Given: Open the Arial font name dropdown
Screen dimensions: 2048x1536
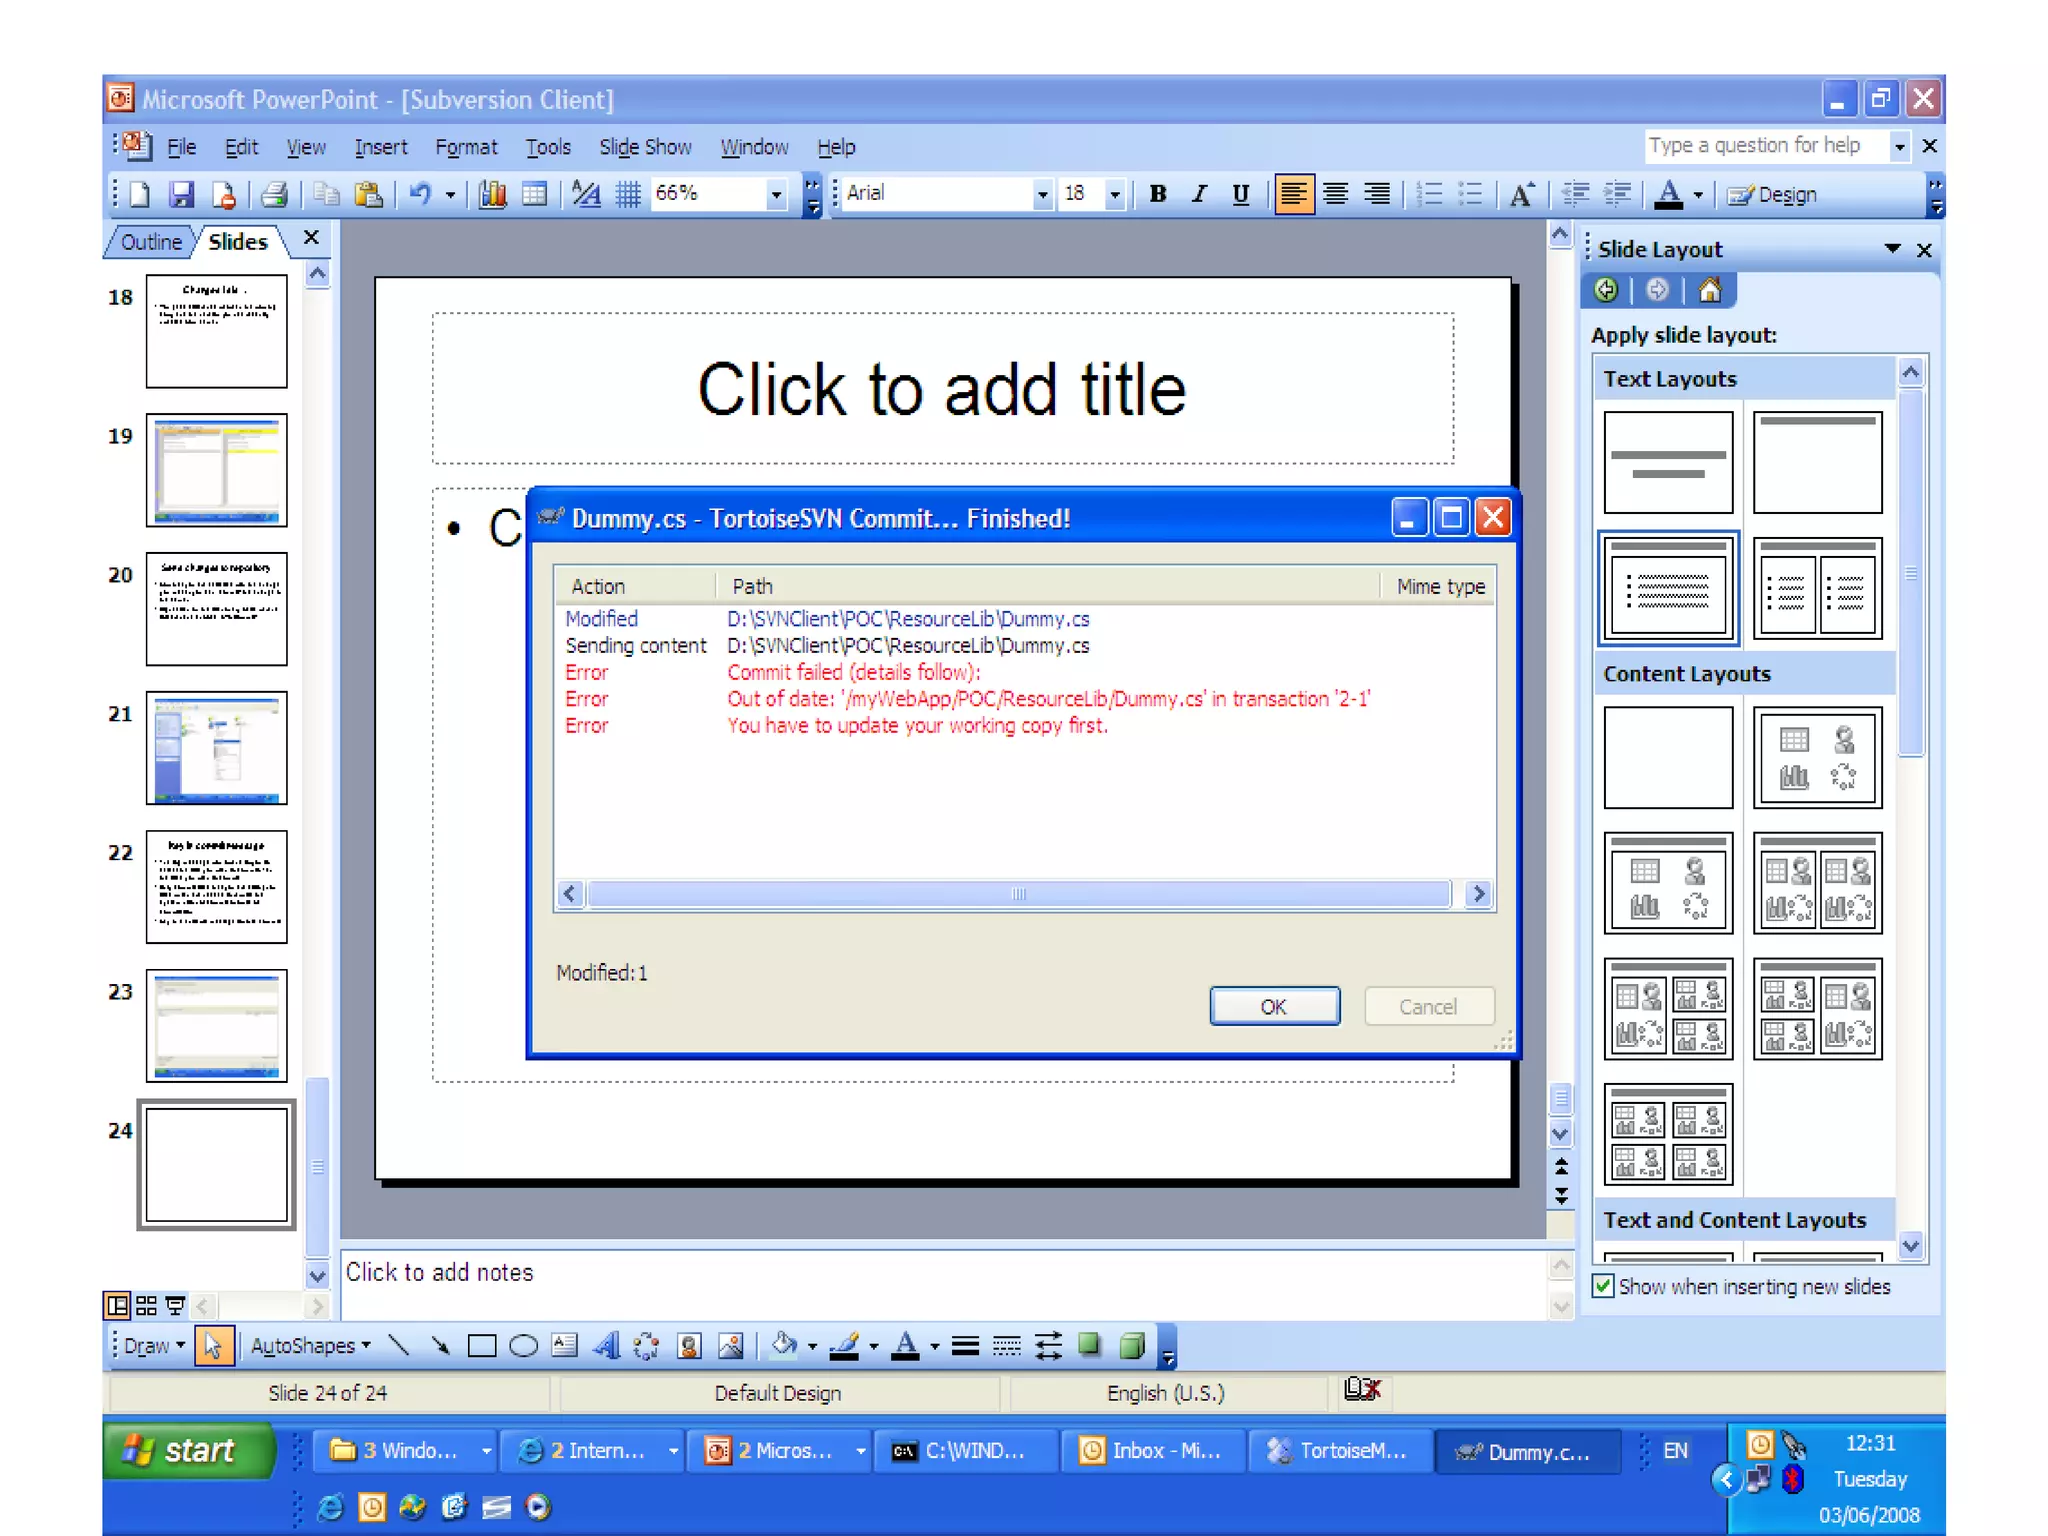Looking at the screenshot, I should point(1042,194).
